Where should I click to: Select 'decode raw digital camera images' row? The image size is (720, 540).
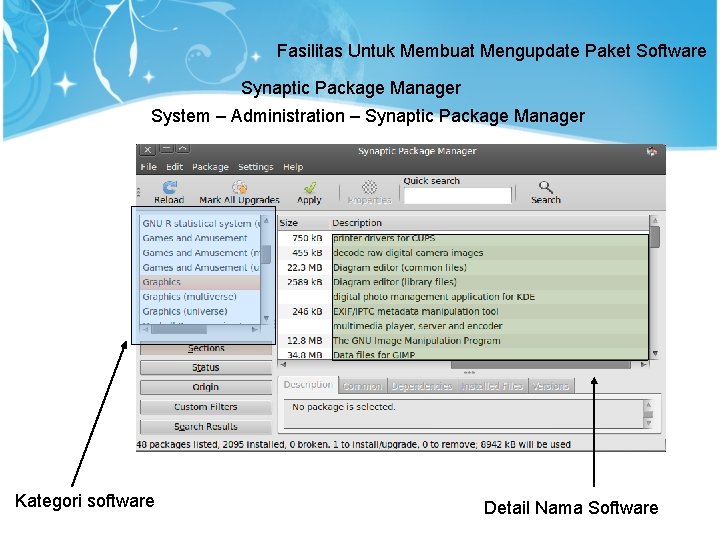coord(463,253)
